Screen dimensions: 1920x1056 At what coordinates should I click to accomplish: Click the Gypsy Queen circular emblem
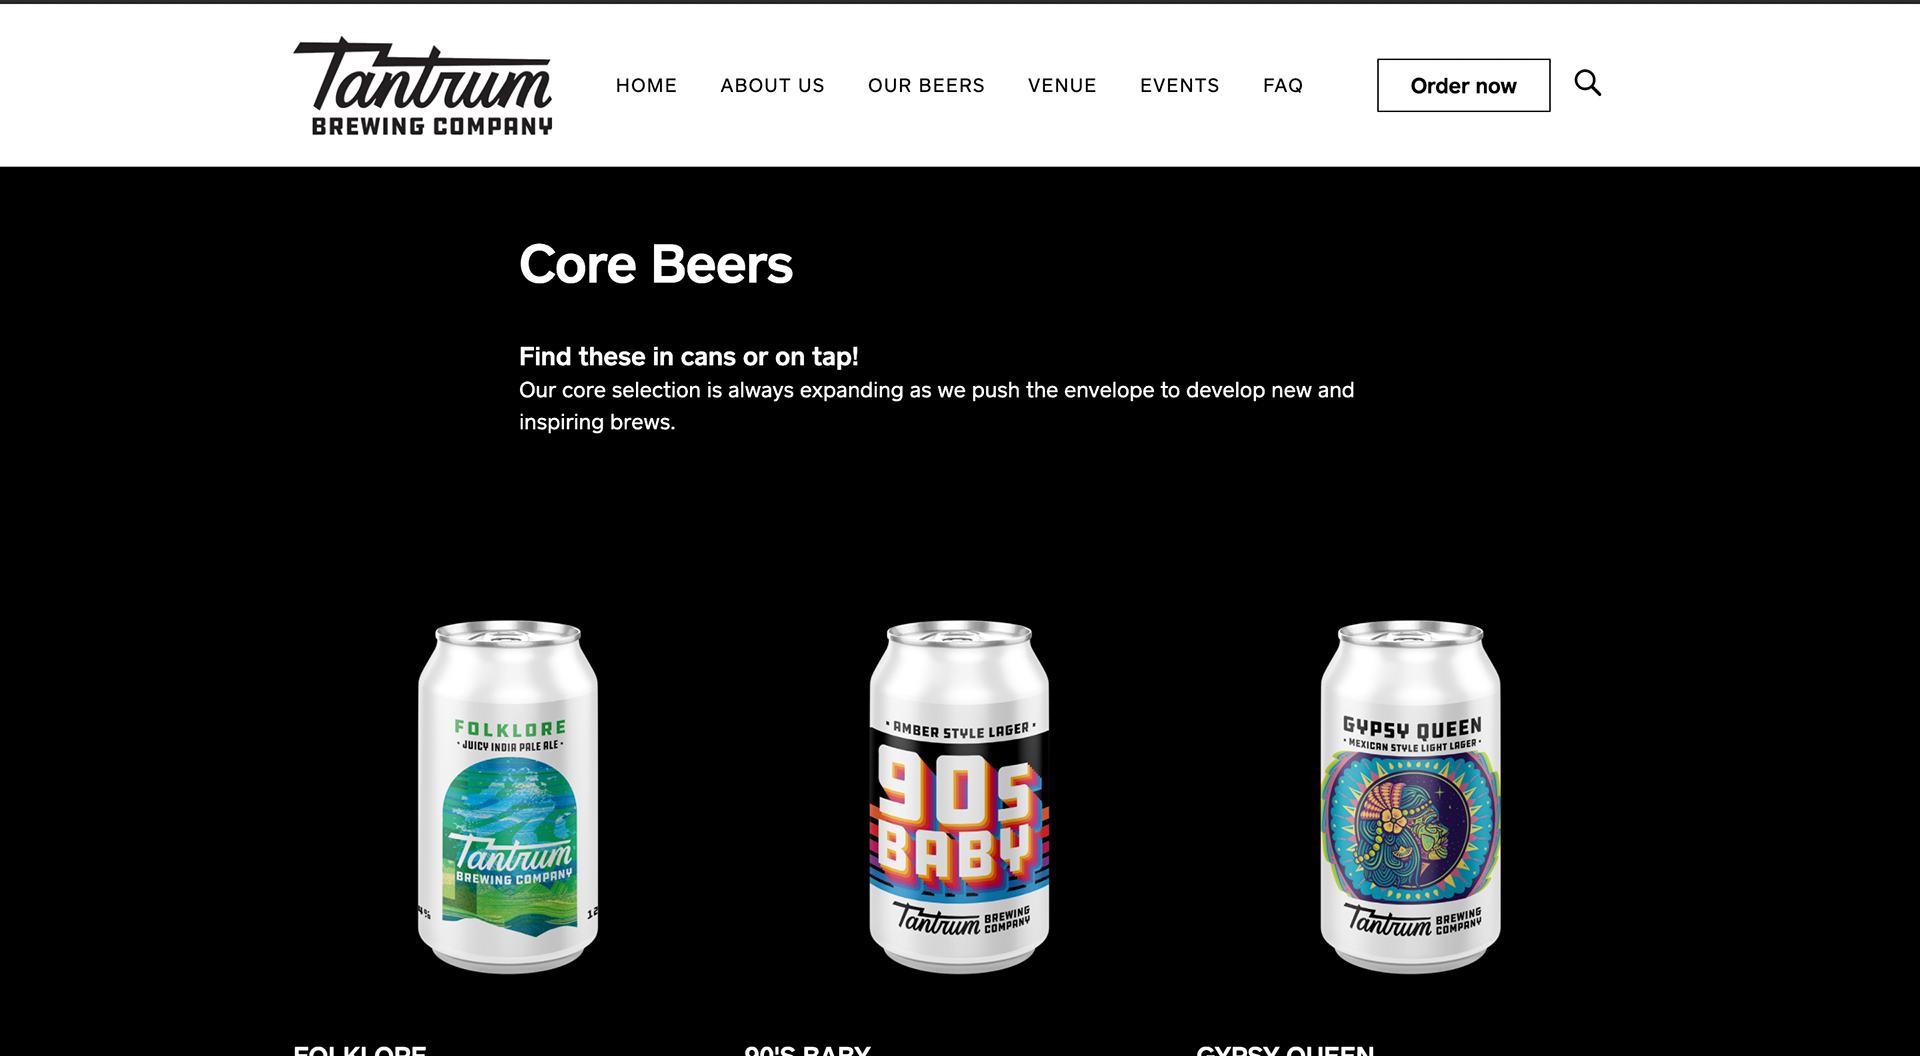pyautogui.click(x=1410, y=826)
